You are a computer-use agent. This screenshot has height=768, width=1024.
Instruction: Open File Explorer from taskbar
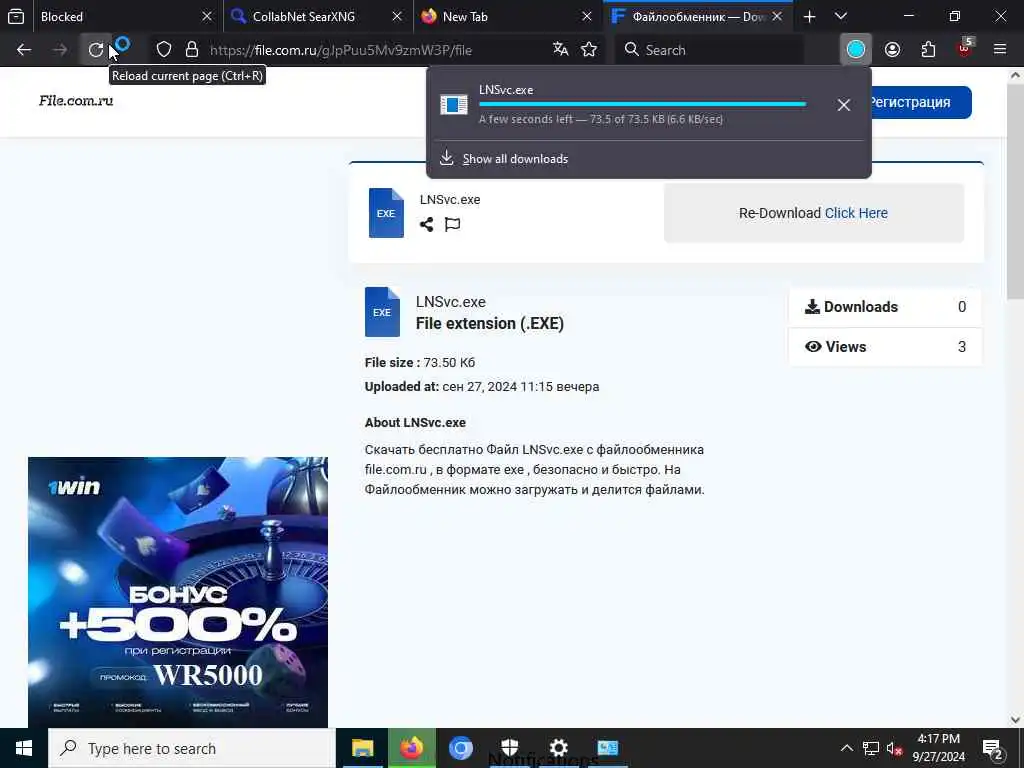(x=362, y=748)
